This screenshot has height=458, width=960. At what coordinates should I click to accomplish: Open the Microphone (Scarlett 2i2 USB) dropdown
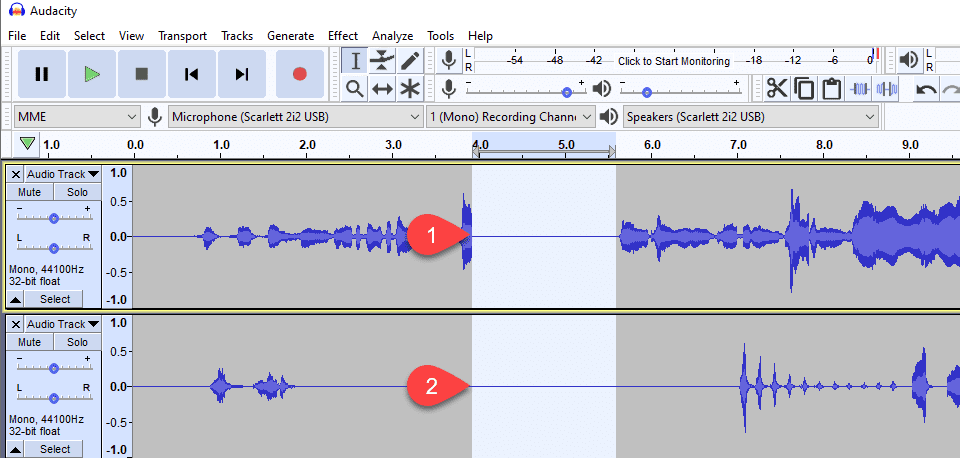point(295,116)
